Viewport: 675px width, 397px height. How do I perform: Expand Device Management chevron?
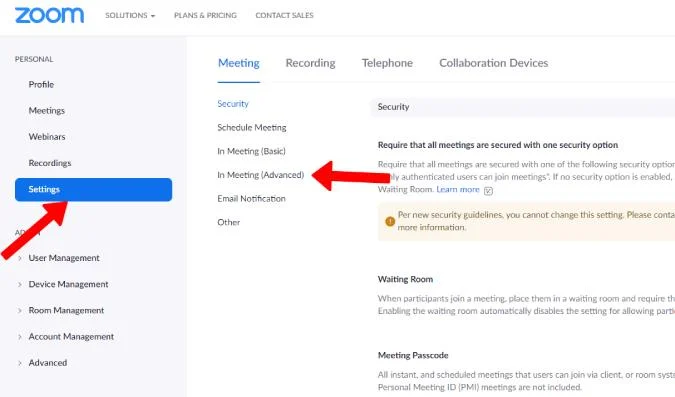coord(20,285)
